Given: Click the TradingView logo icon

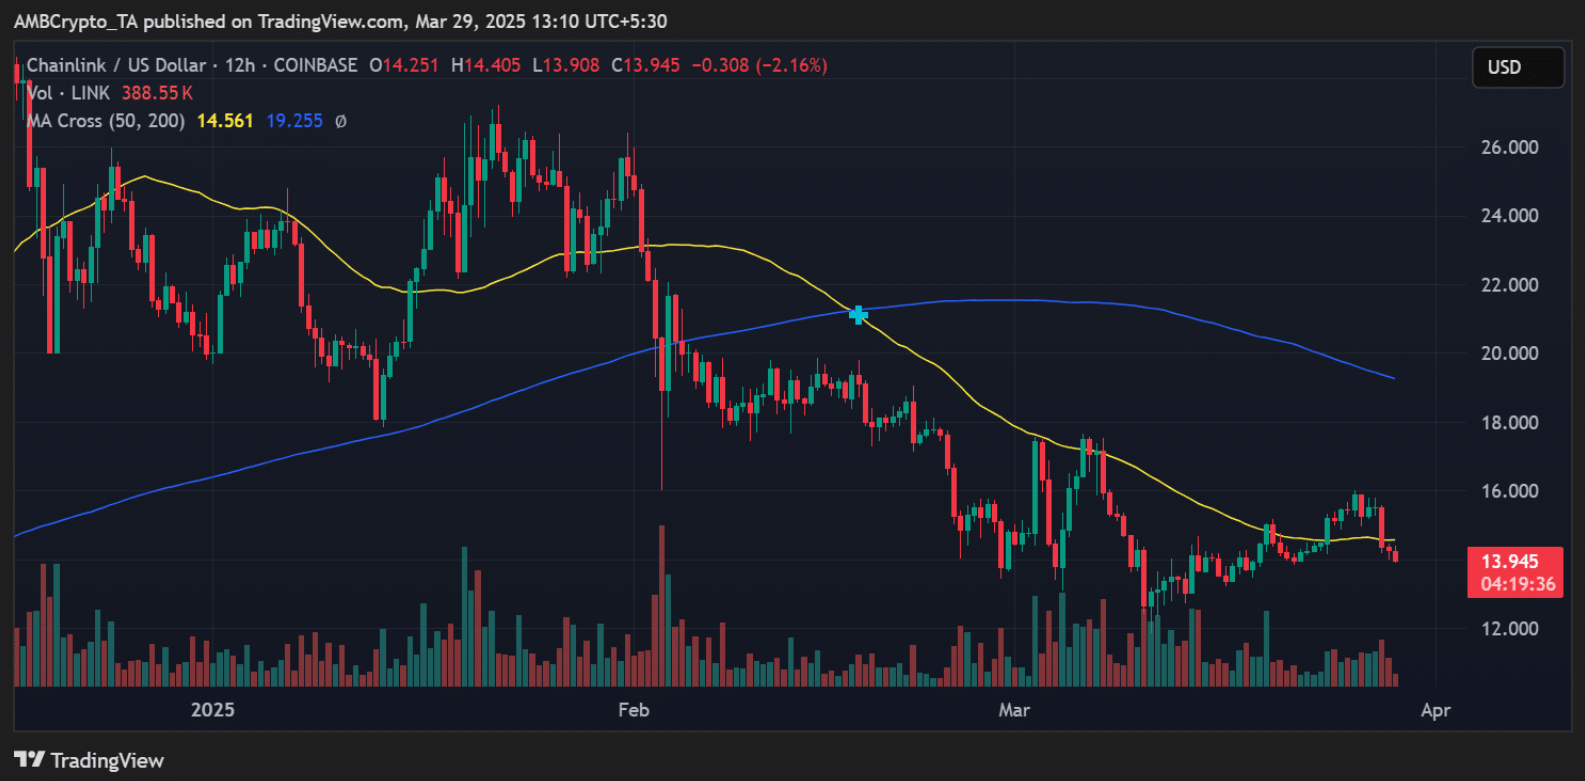Looking at the screenshot, I should click(29, 760).
